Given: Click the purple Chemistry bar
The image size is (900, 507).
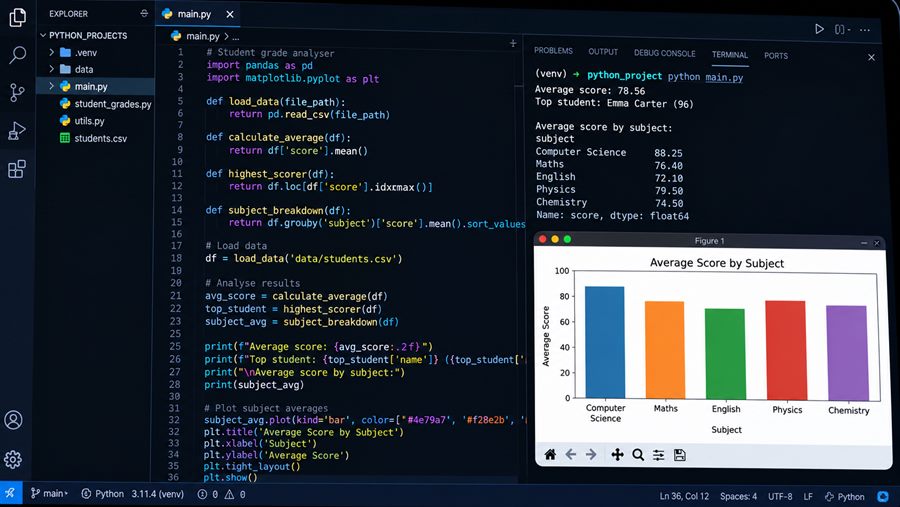Looking at the screenshot, I should [847, 353].
